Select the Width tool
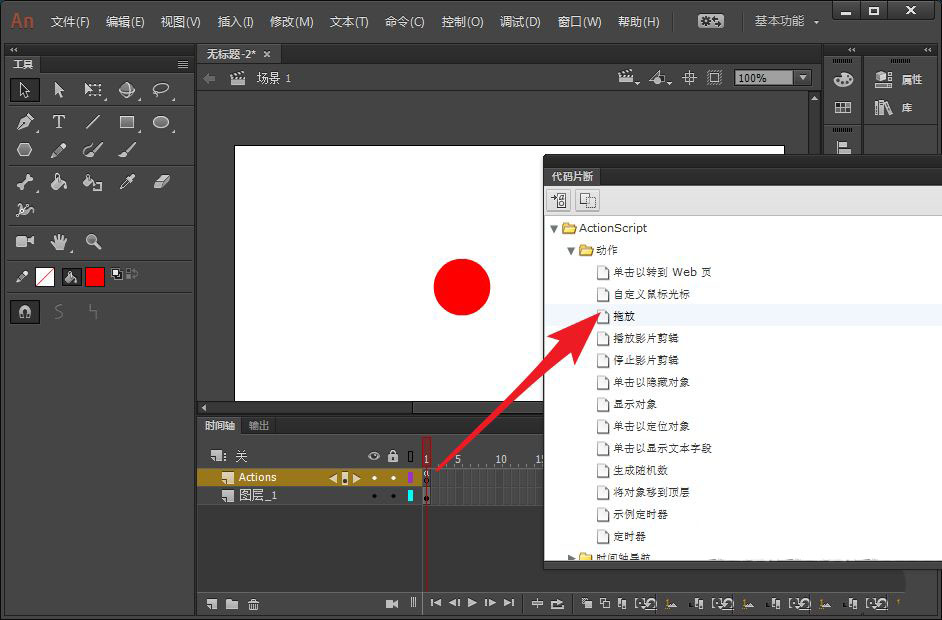 click(x=25, y=210)
